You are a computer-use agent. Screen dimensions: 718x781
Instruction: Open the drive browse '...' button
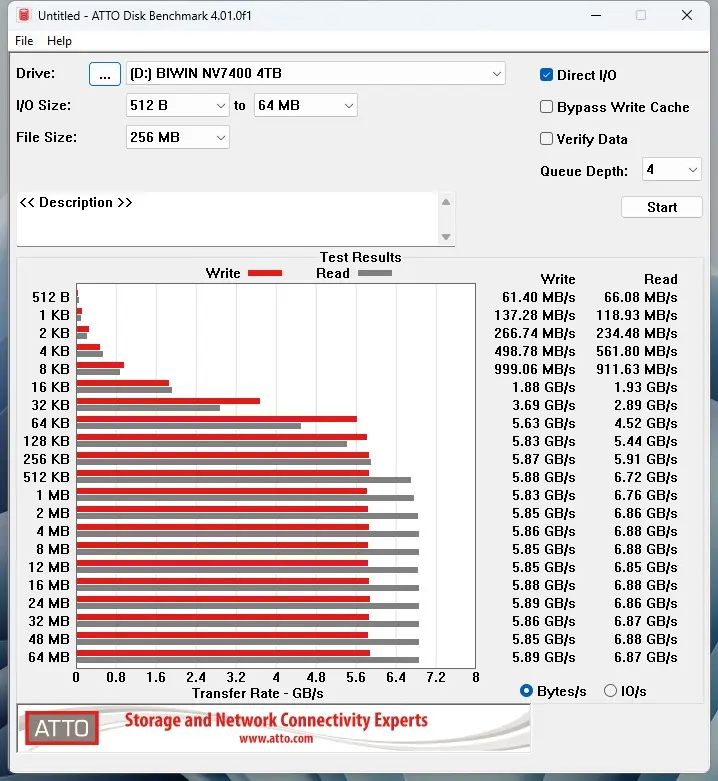[x=104, y=74]
